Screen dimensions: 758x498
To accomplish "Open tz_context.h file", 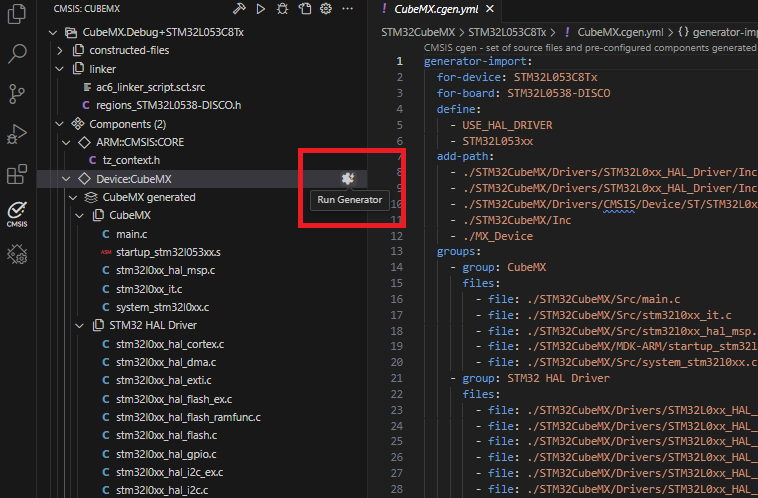I will (x=131, y=160).
